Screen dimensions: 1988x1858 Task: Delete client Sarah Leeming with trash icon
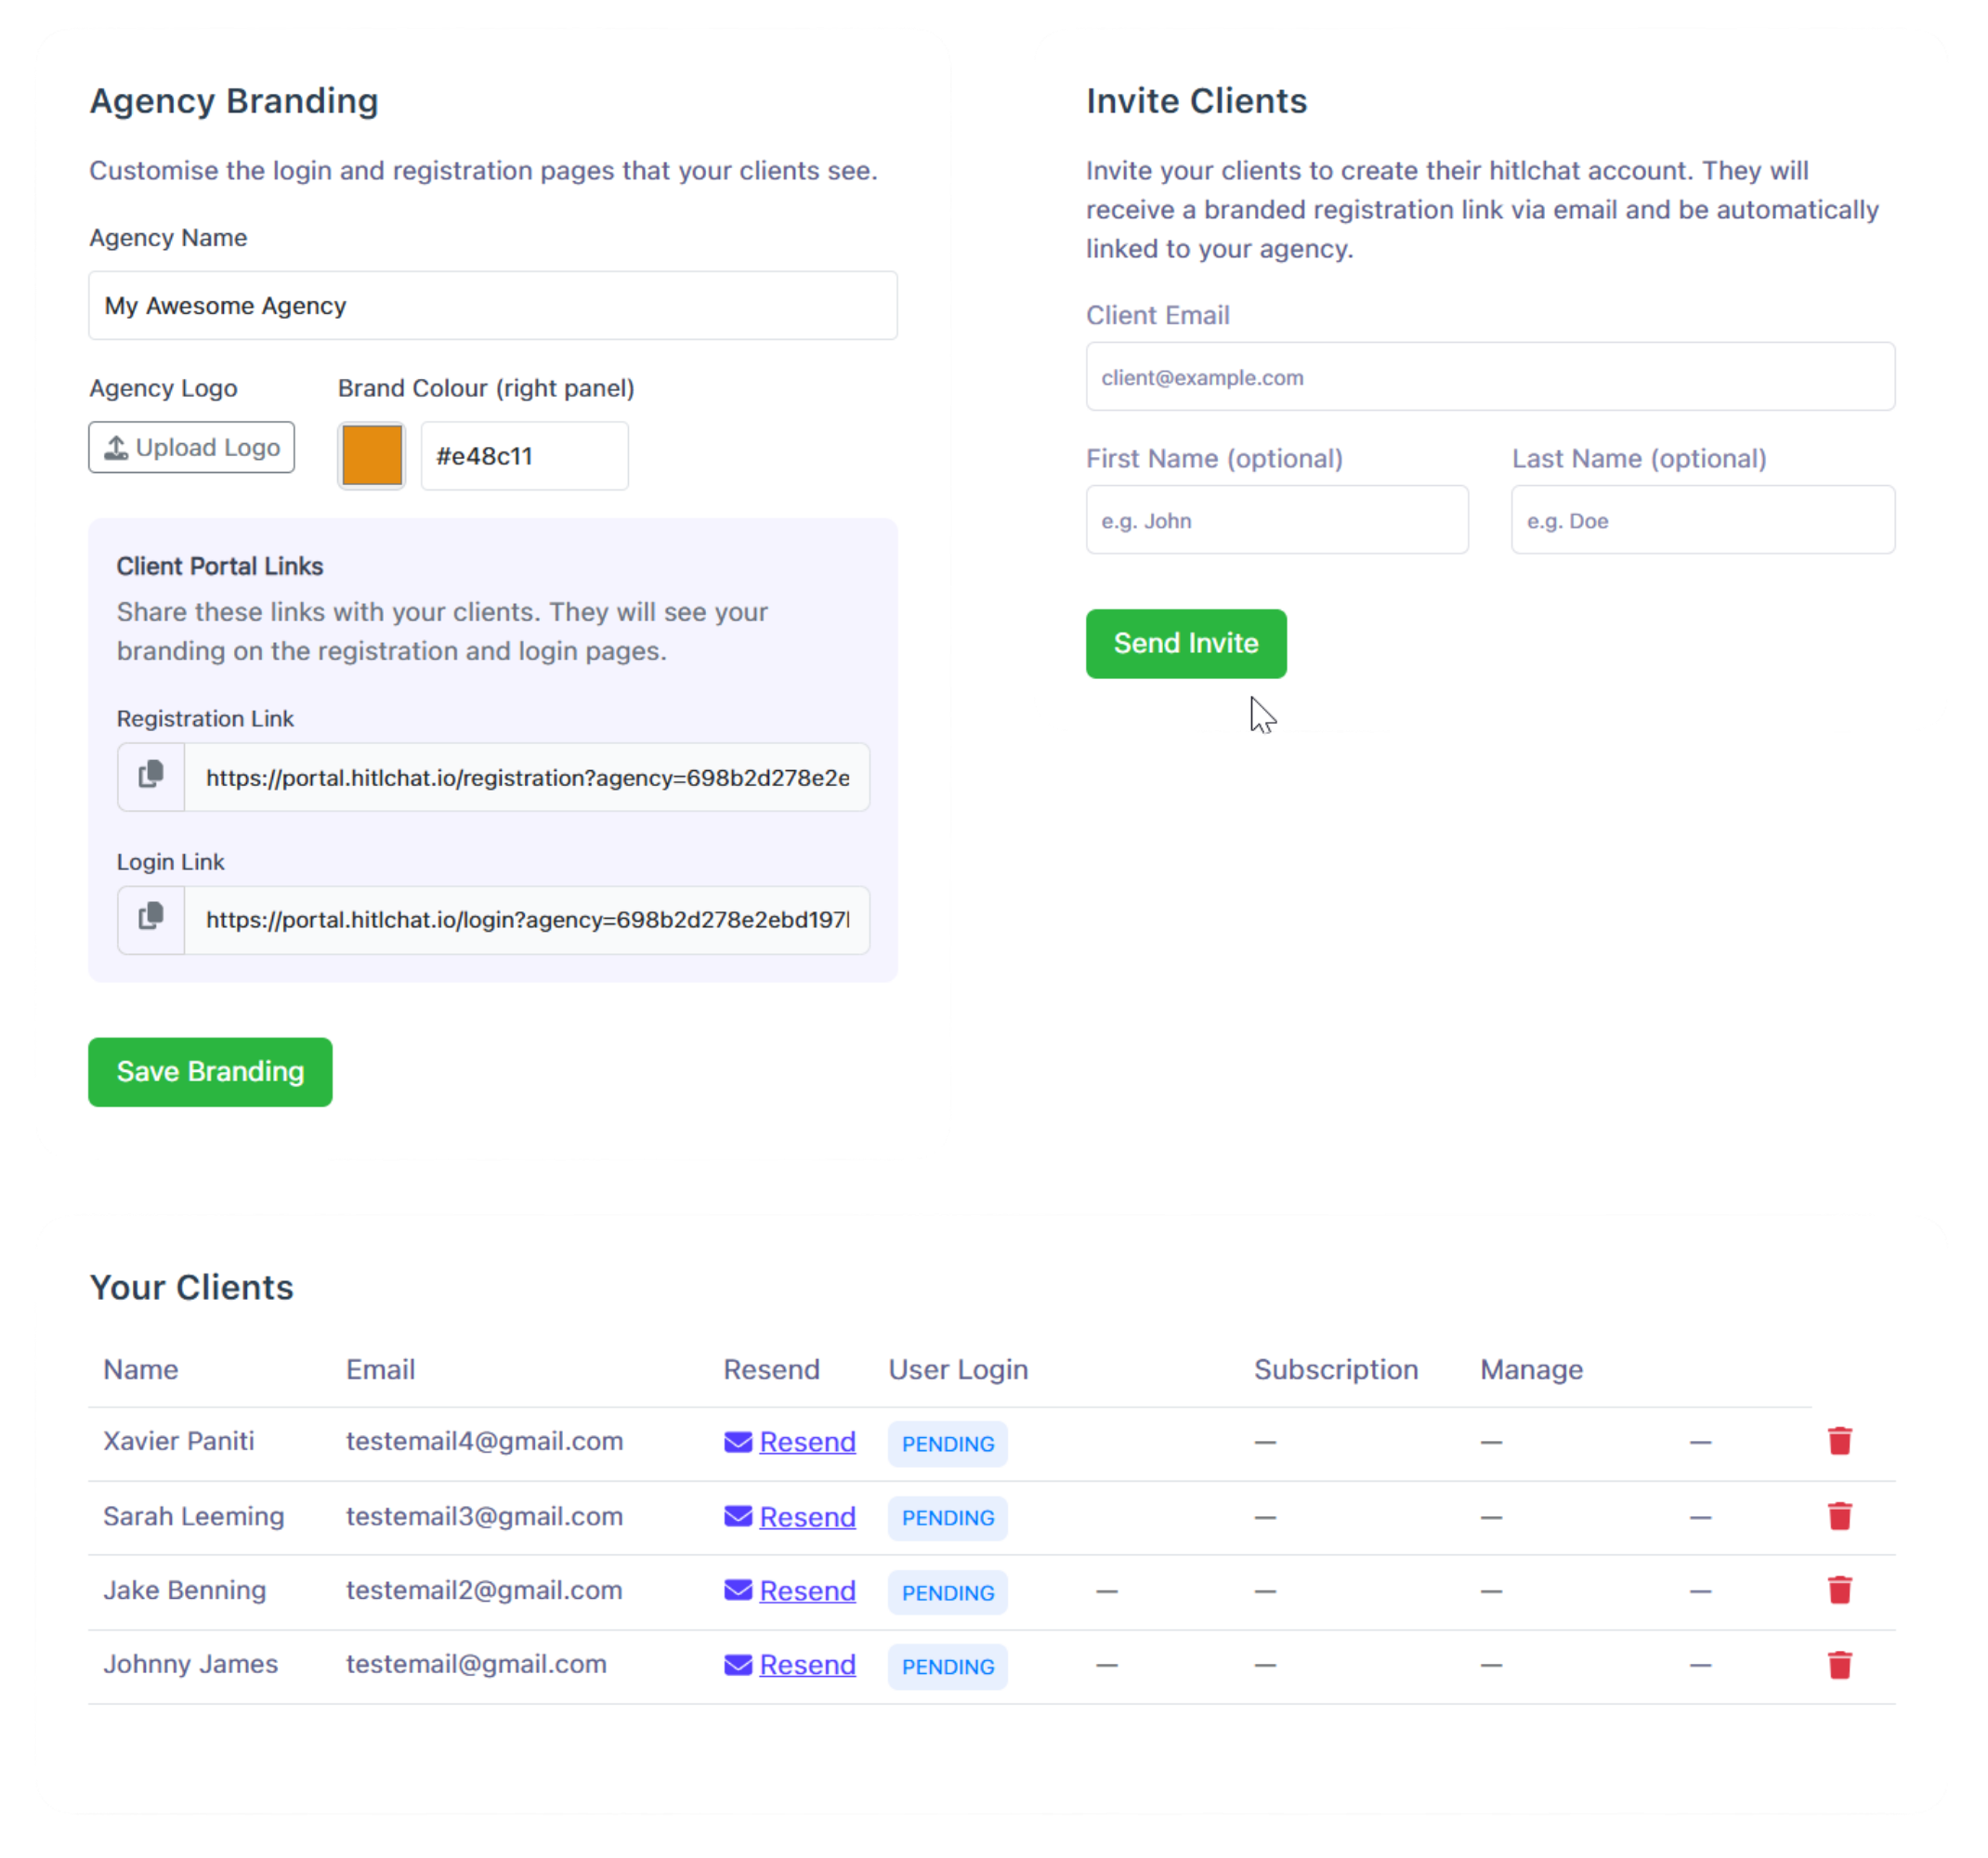coord(1839,1516)
